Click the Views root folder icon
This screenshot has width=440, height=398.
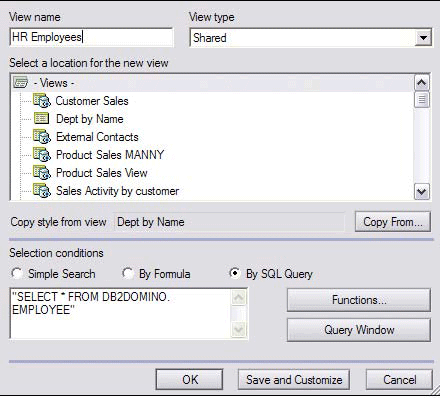click(20, 82)
